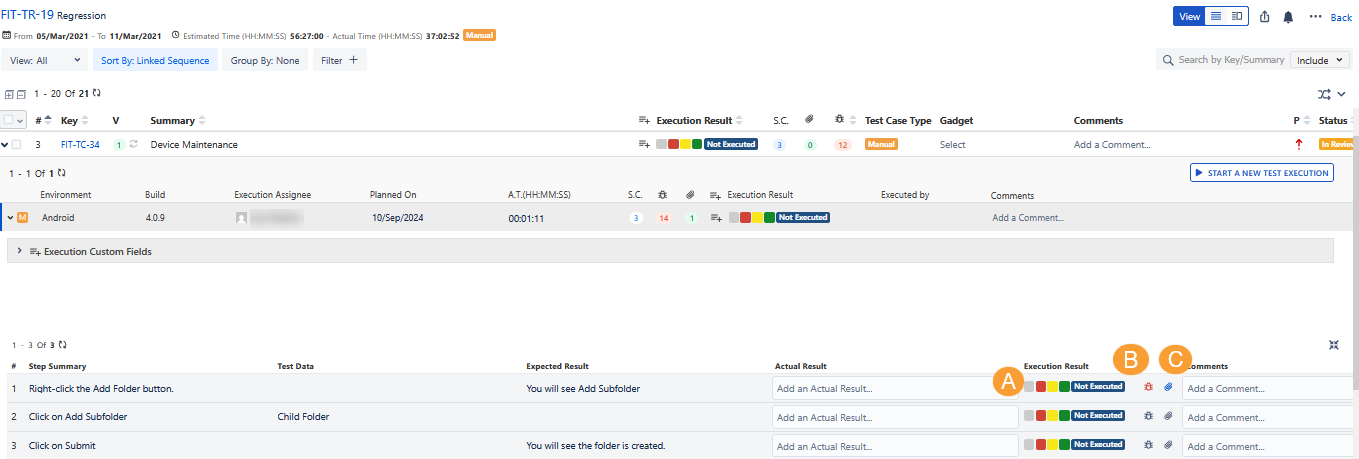Open the share/export icon in the header
Screen dimensions: 1359x459
click(1264, 17)
